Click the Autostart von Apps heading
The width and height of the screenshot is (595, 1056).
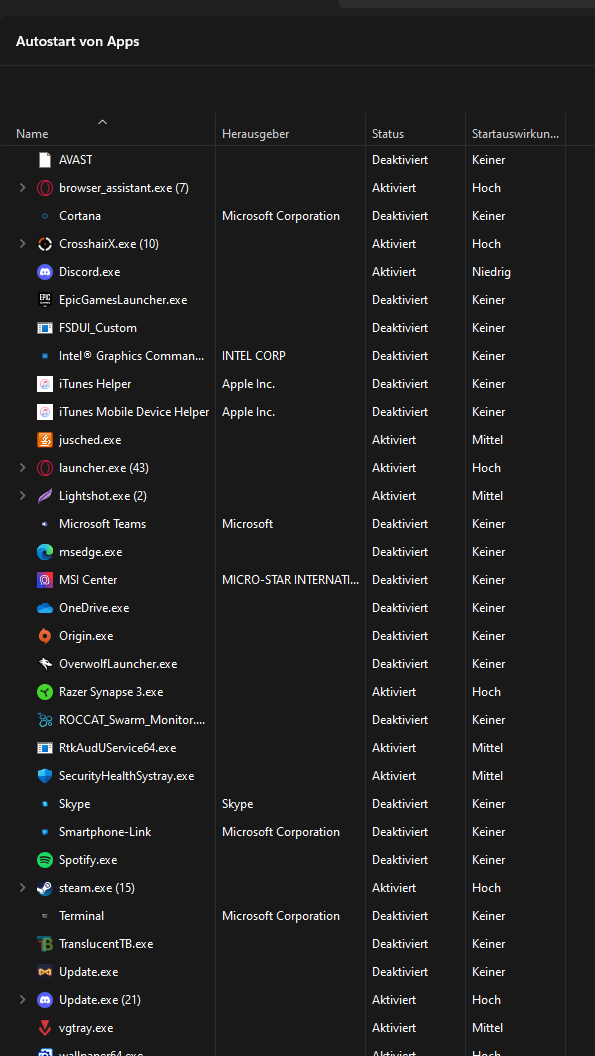(x=77, y=41)
